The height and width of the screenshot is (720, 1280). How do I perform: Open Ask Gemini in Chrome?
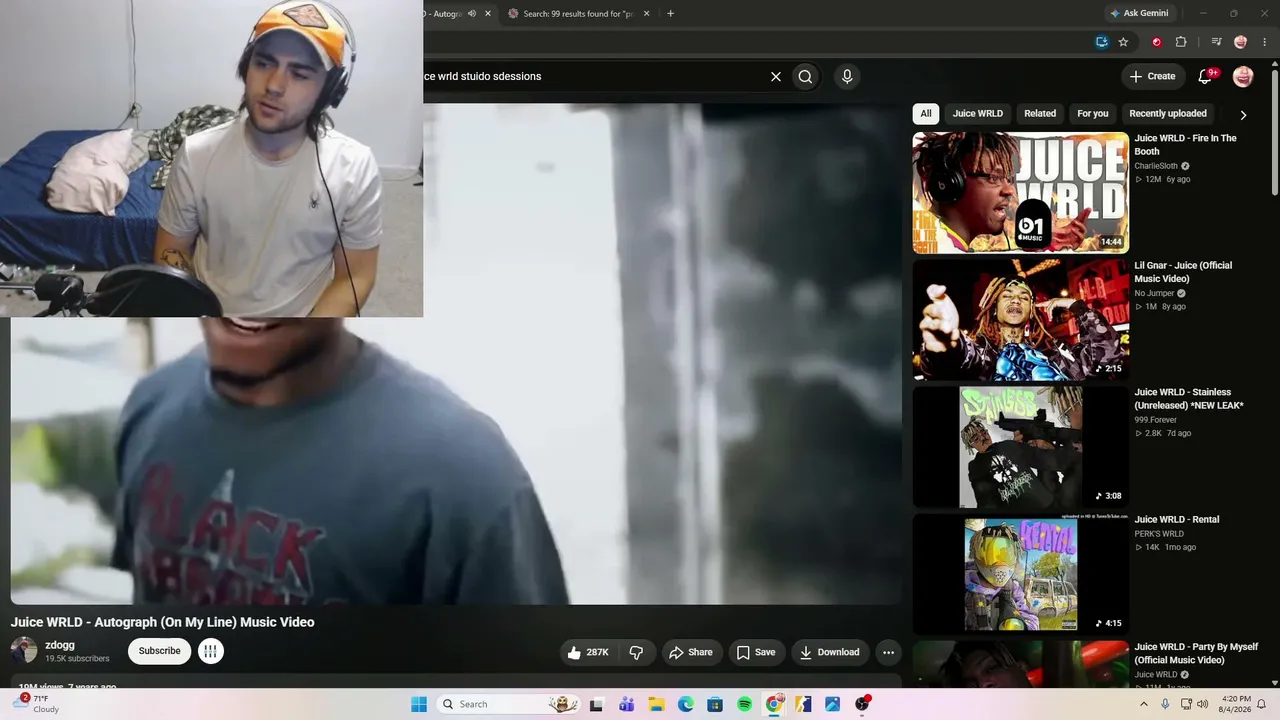1139,13
